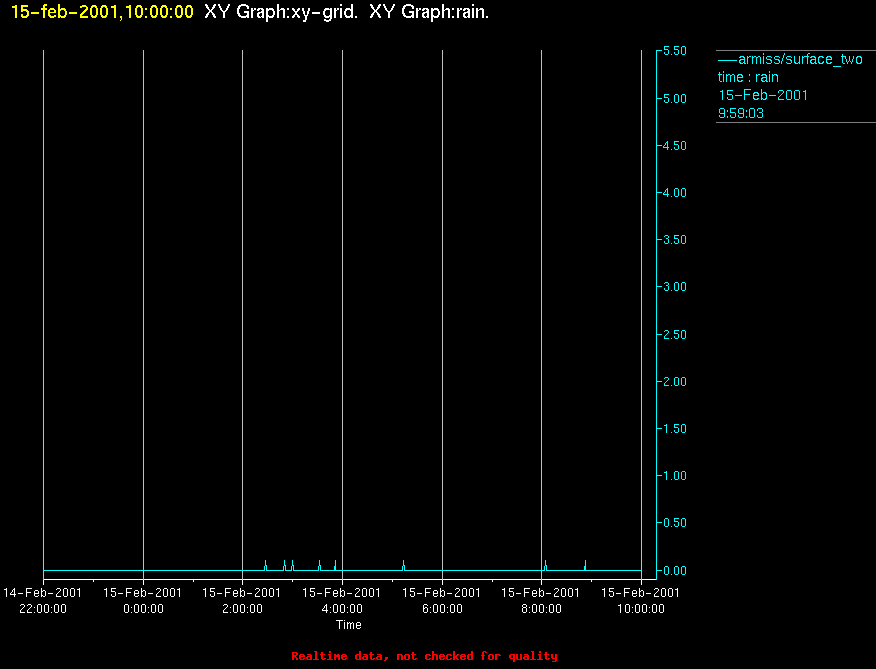Image resolution: width=876 pixels, height=669 pixels.
Task: Click the title timestamp "15-feb-2001,10:00:00"
Action: [x=102, y=12]
